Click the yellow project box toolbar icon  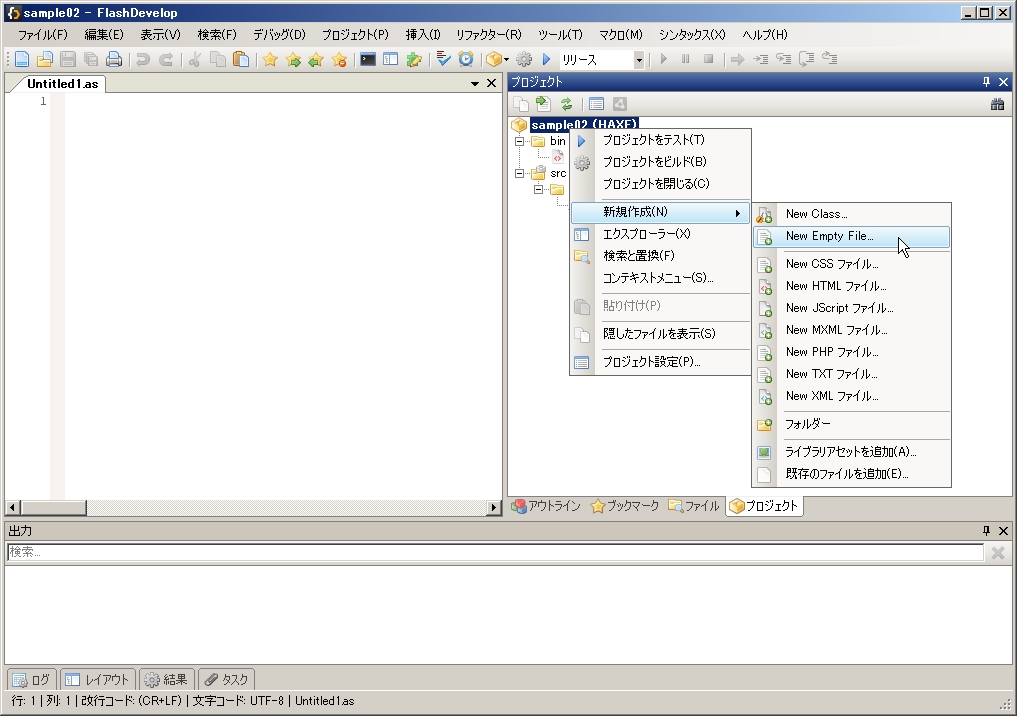[494, 60]
